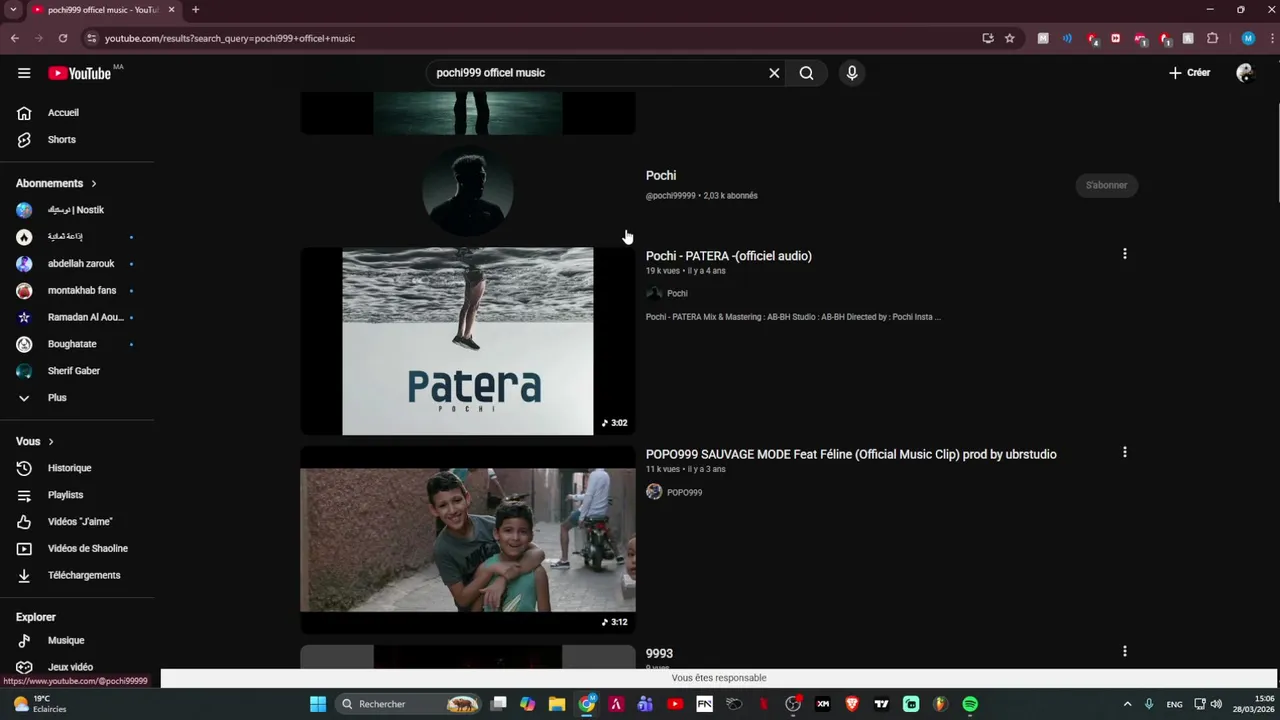Click the Créer button
Screen dimensions: 1280x720
point(1189,73)
